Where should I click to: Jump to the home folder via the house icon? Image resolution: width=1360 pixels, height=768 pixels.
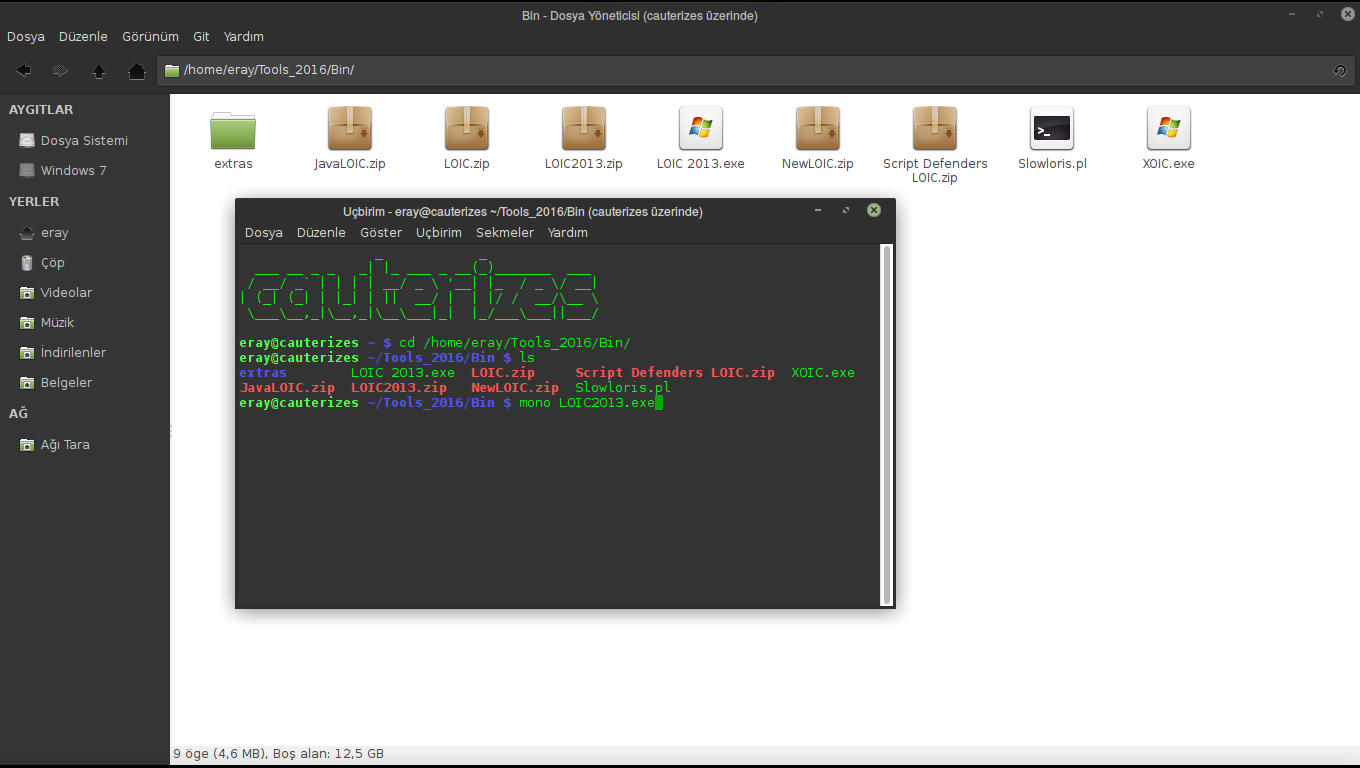(x=137, y=70)
